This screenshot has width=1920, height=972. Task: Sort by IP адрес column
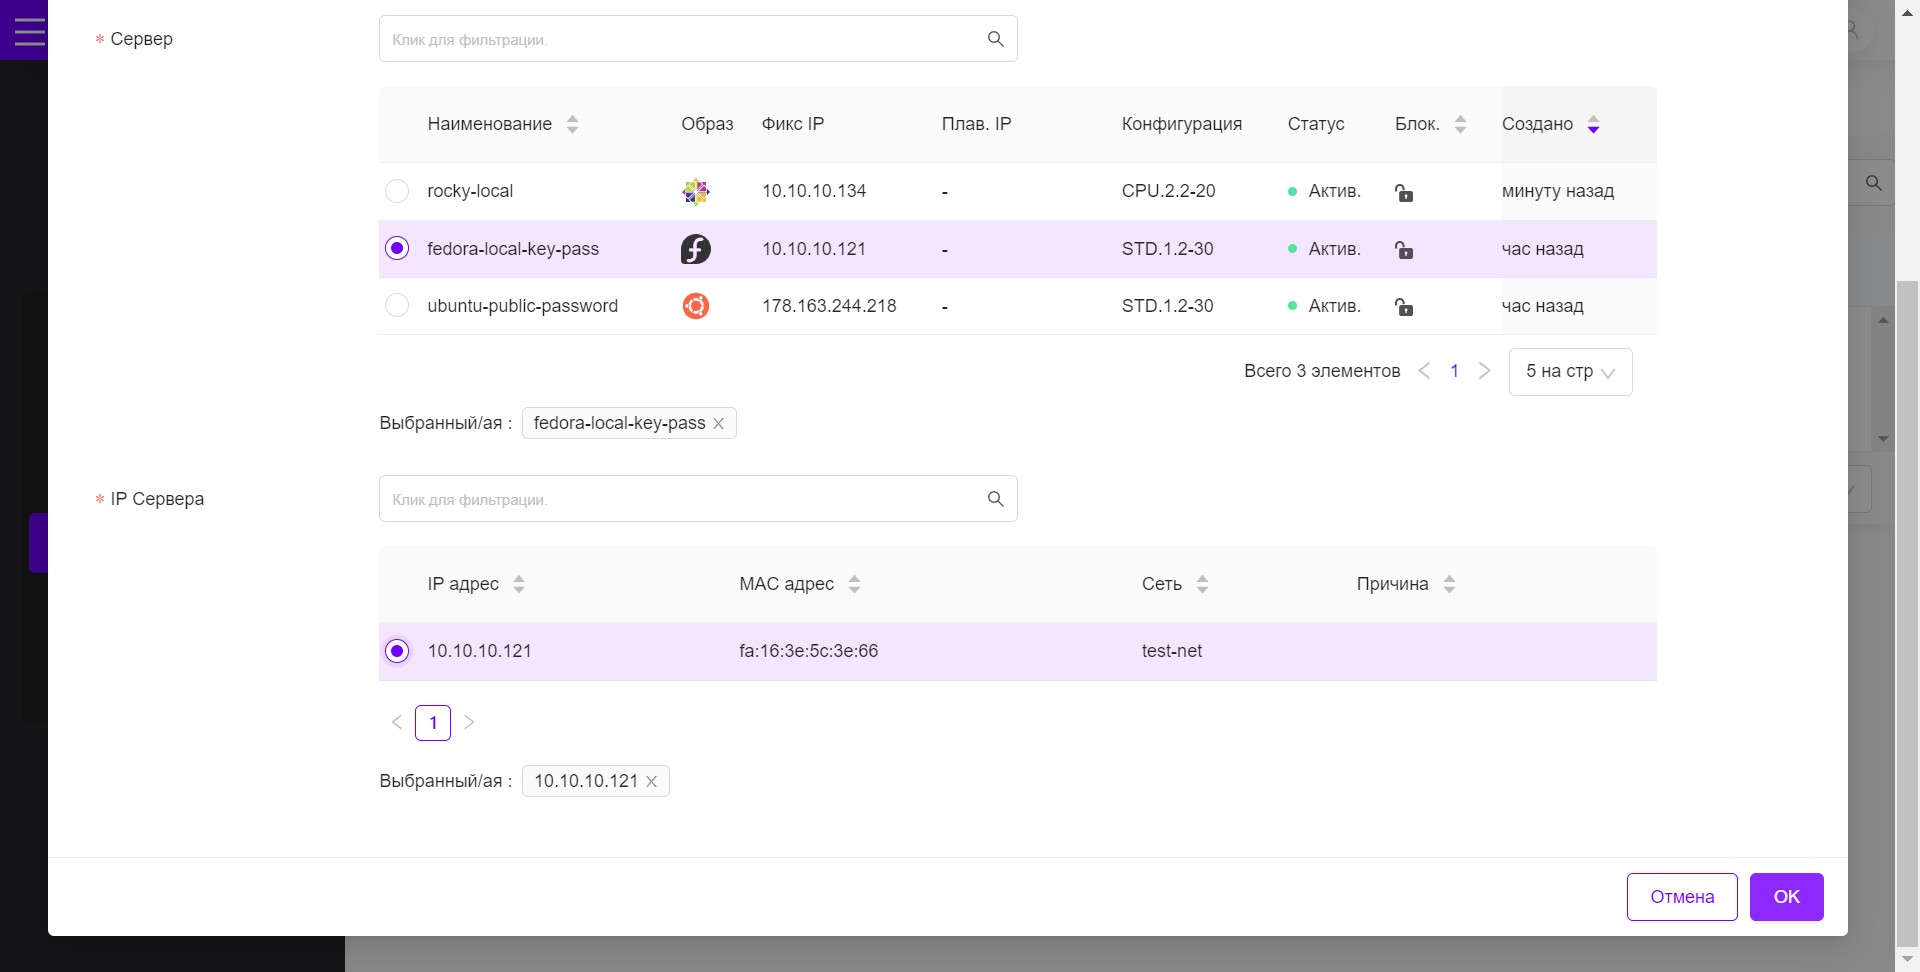coord(518,584)
